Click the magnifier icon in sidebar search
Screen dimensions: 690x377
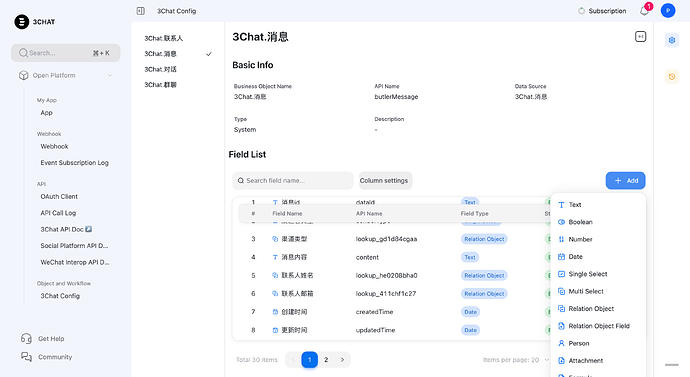tap(23, 53)
